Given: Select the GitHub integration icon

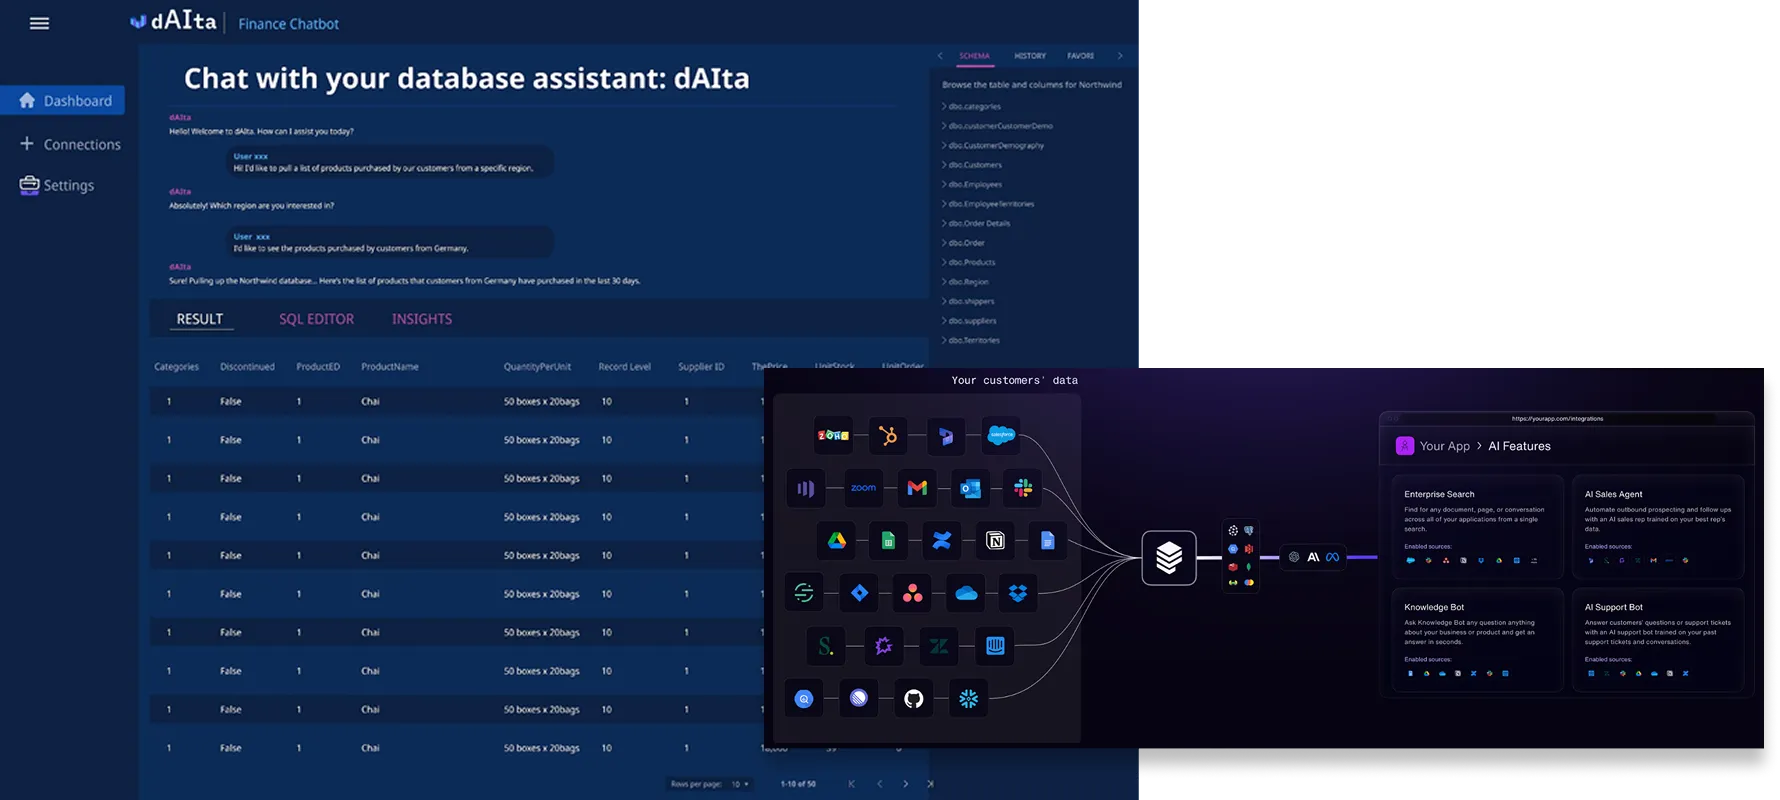Looking at the screenshot, I should click(x=914, y=698).
